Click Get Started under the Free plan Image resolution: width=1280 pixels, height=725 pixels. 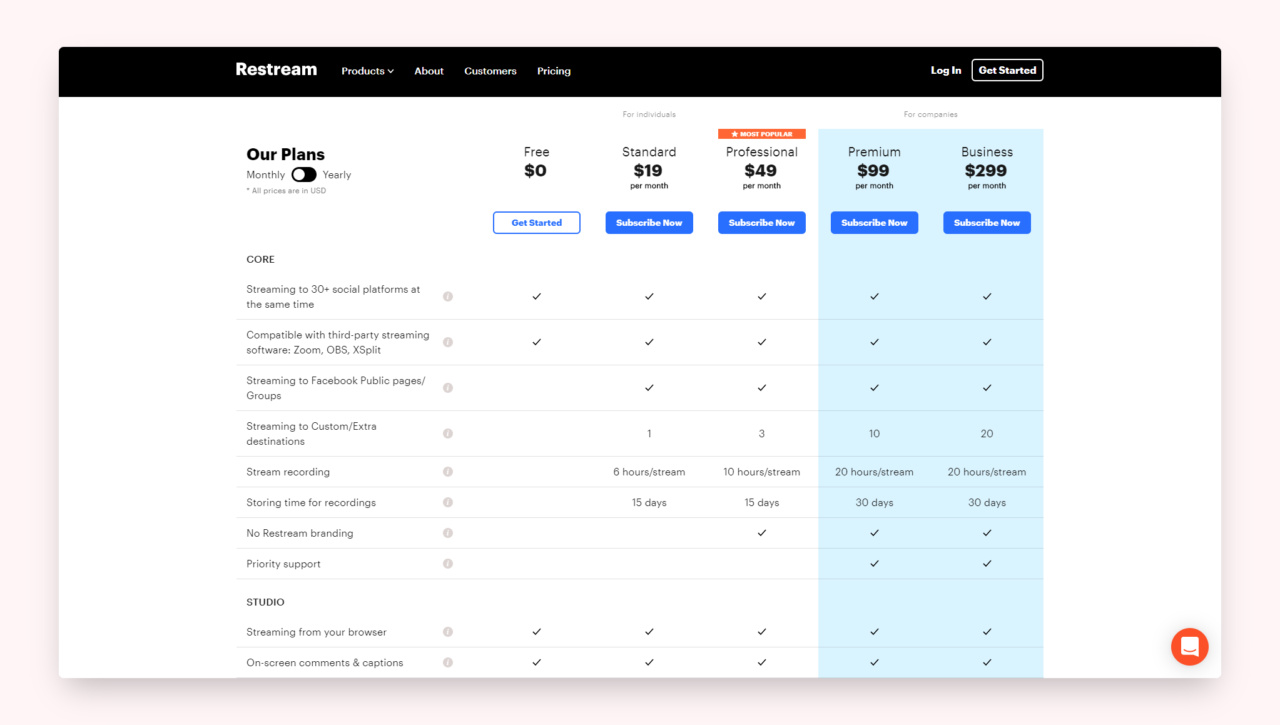tap(536, 223)
